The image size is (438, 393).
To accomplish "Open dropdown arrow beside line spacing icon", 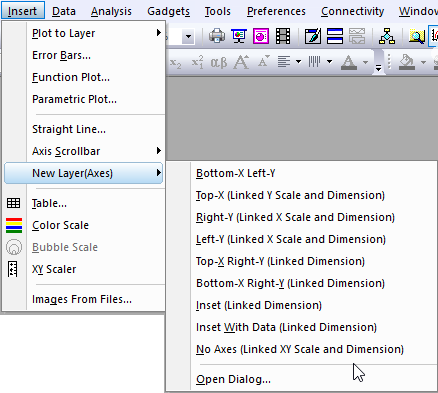I will point(329,62).
